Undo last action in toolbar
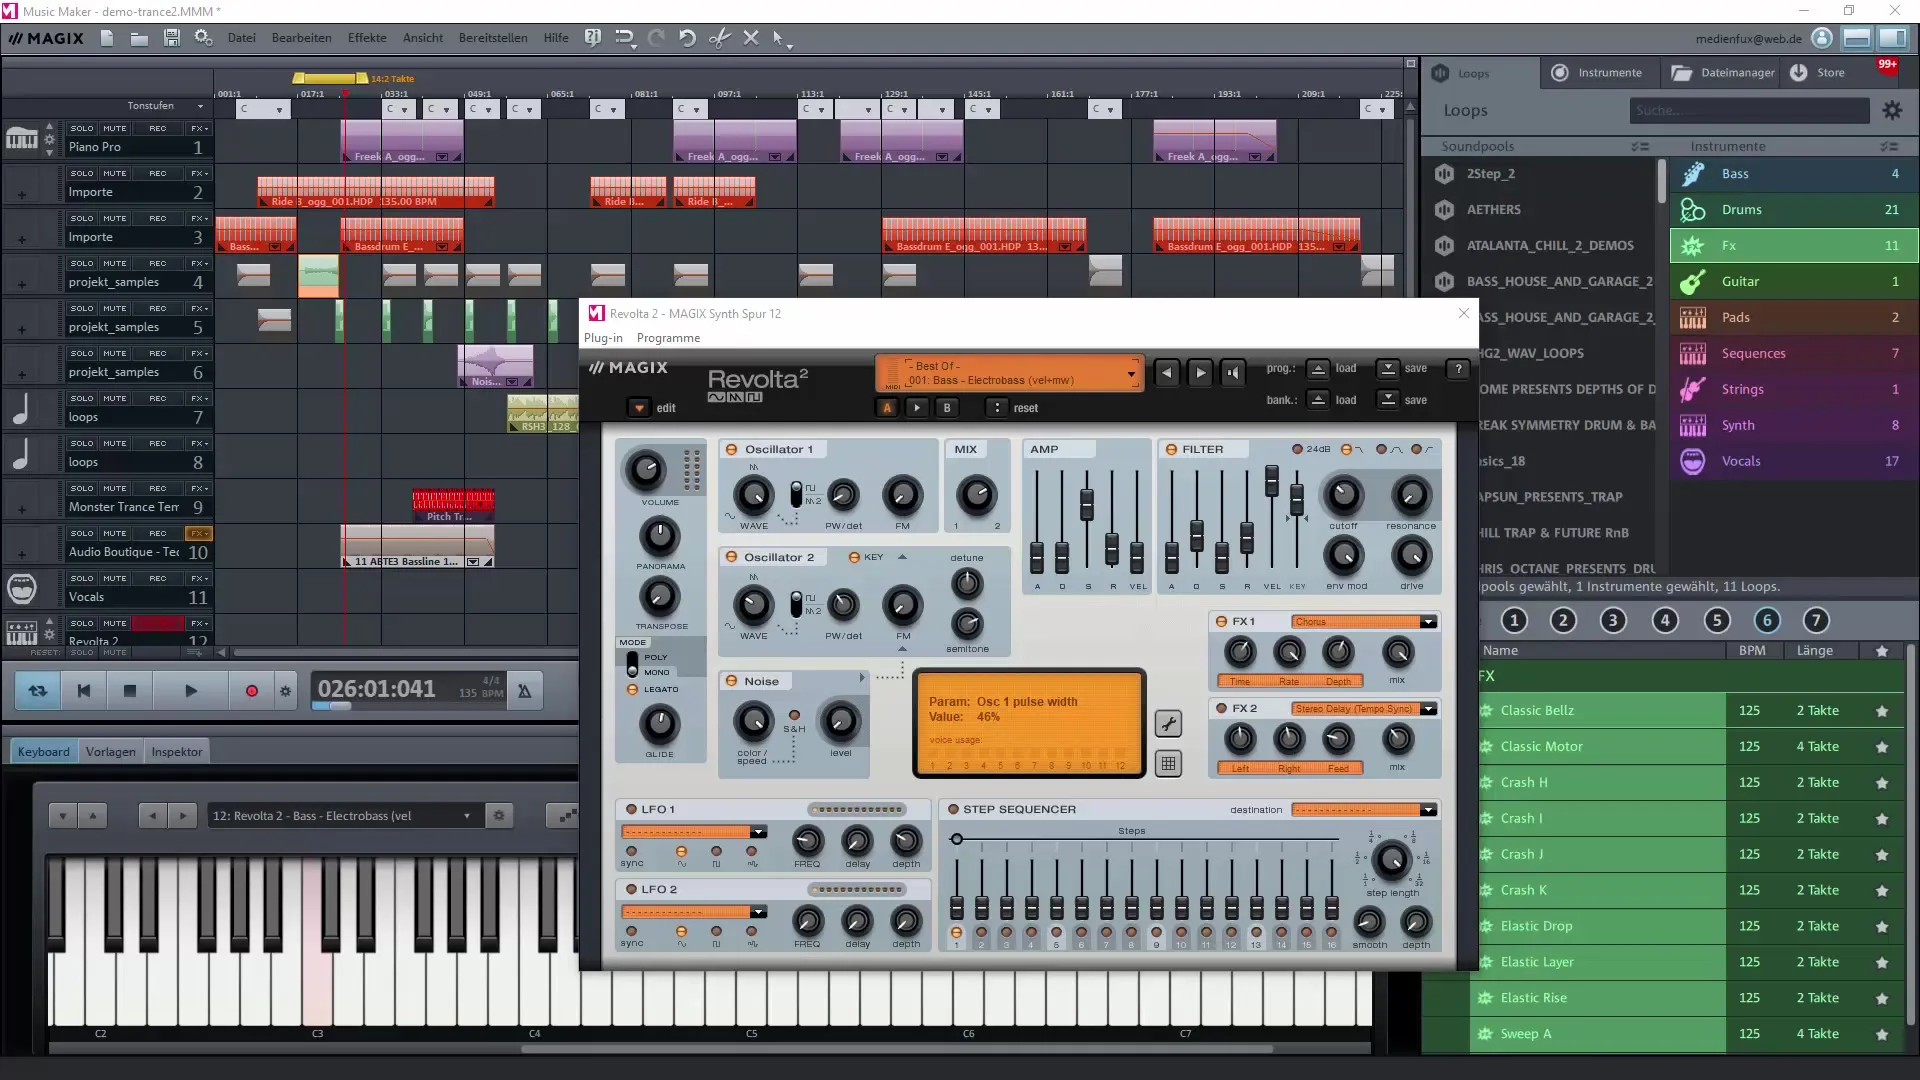The width and height of the screenshot is (1920, 1080). point(687,38)
